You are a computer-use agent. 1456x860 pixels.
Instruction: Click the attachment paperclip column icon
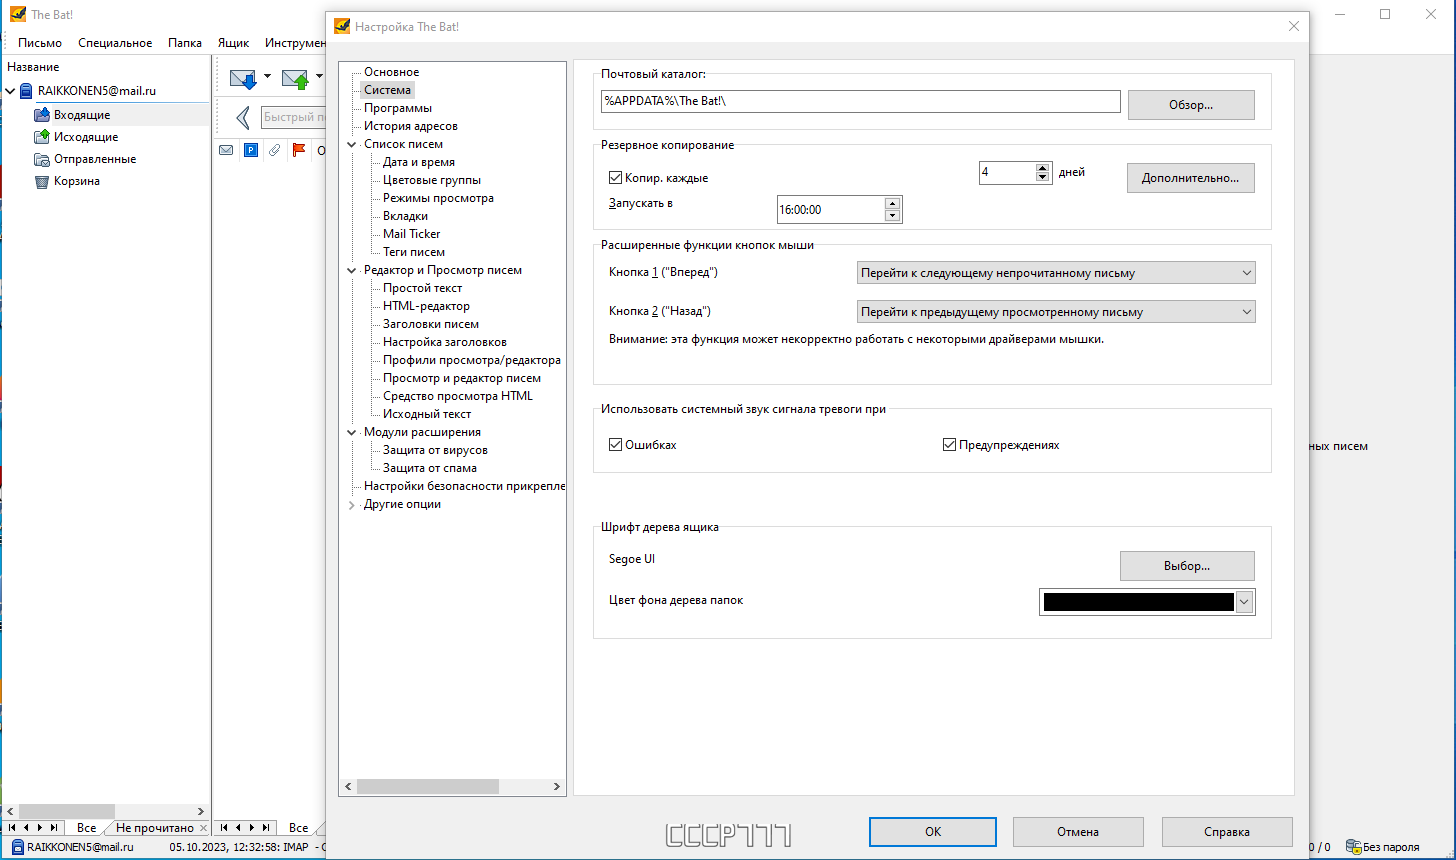coord(274,151)
